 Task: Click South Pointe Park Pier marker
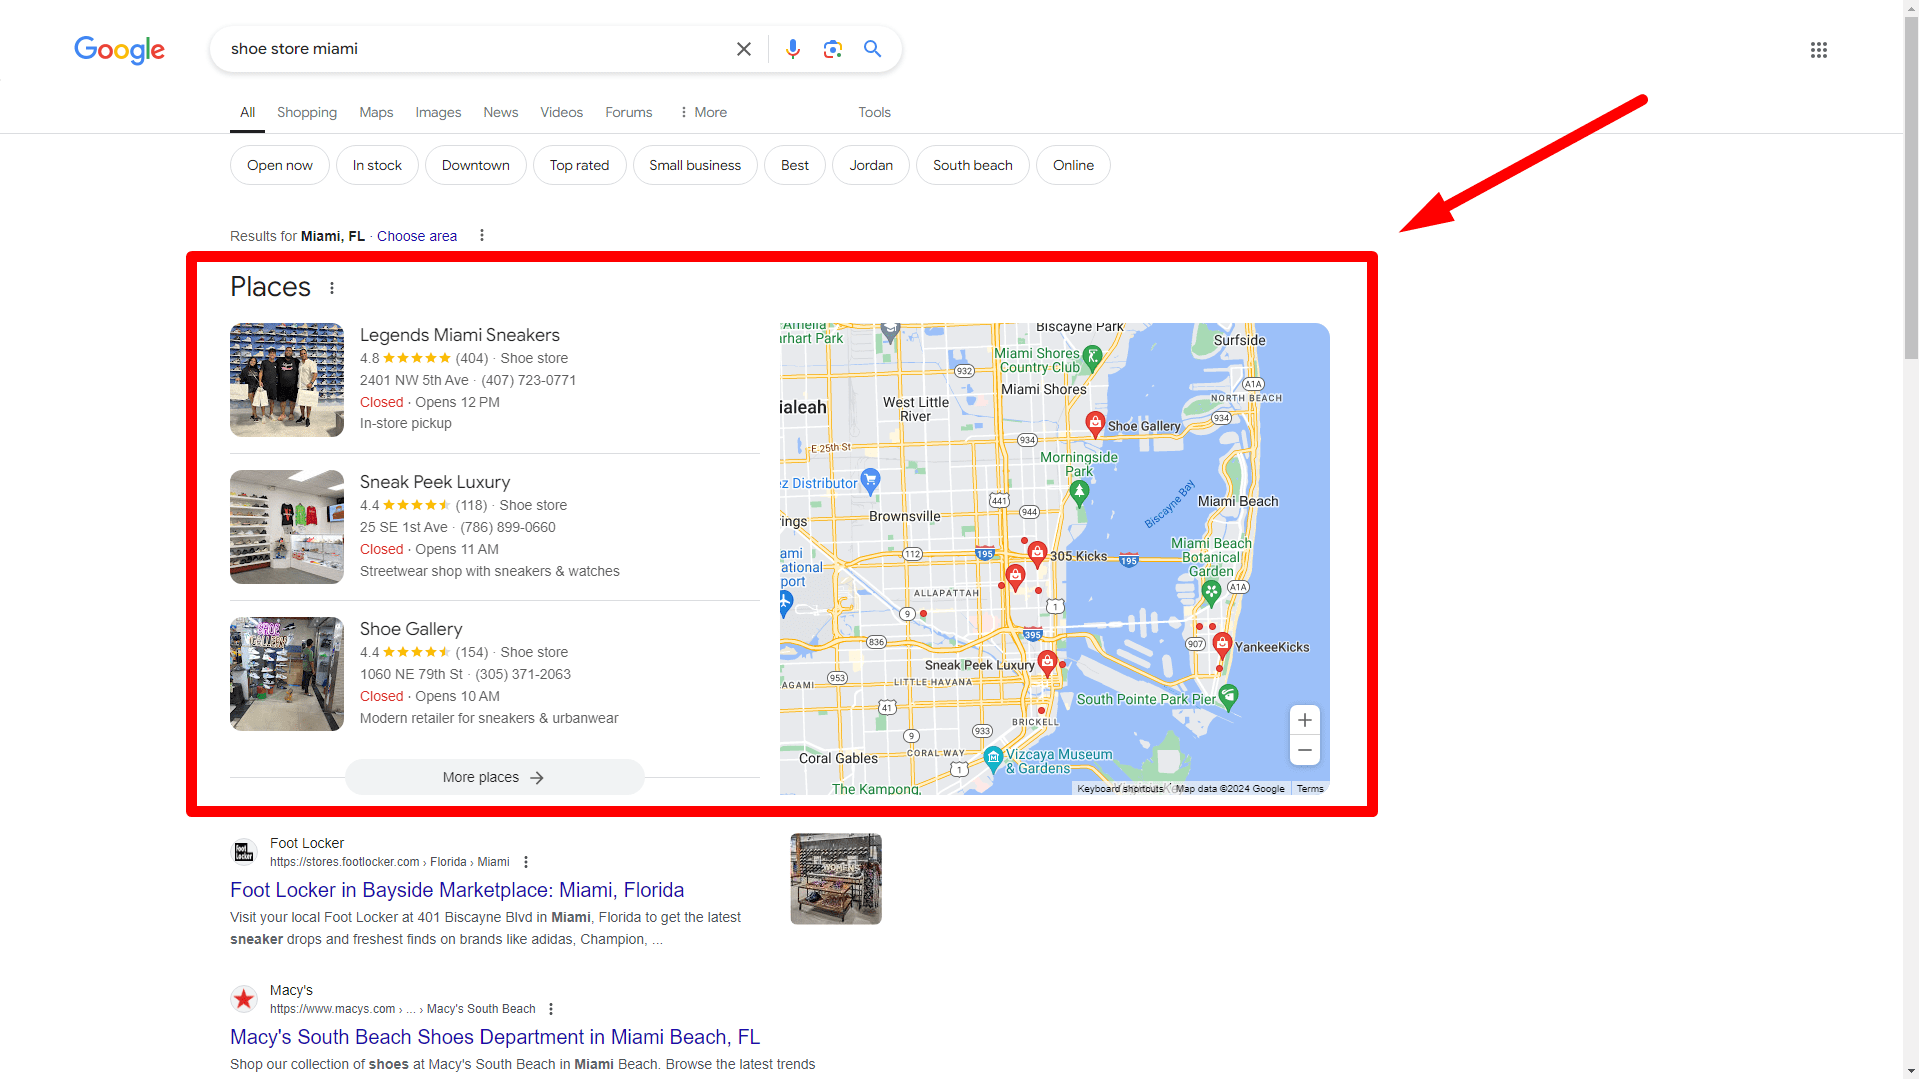click(x=1229, y=695)
